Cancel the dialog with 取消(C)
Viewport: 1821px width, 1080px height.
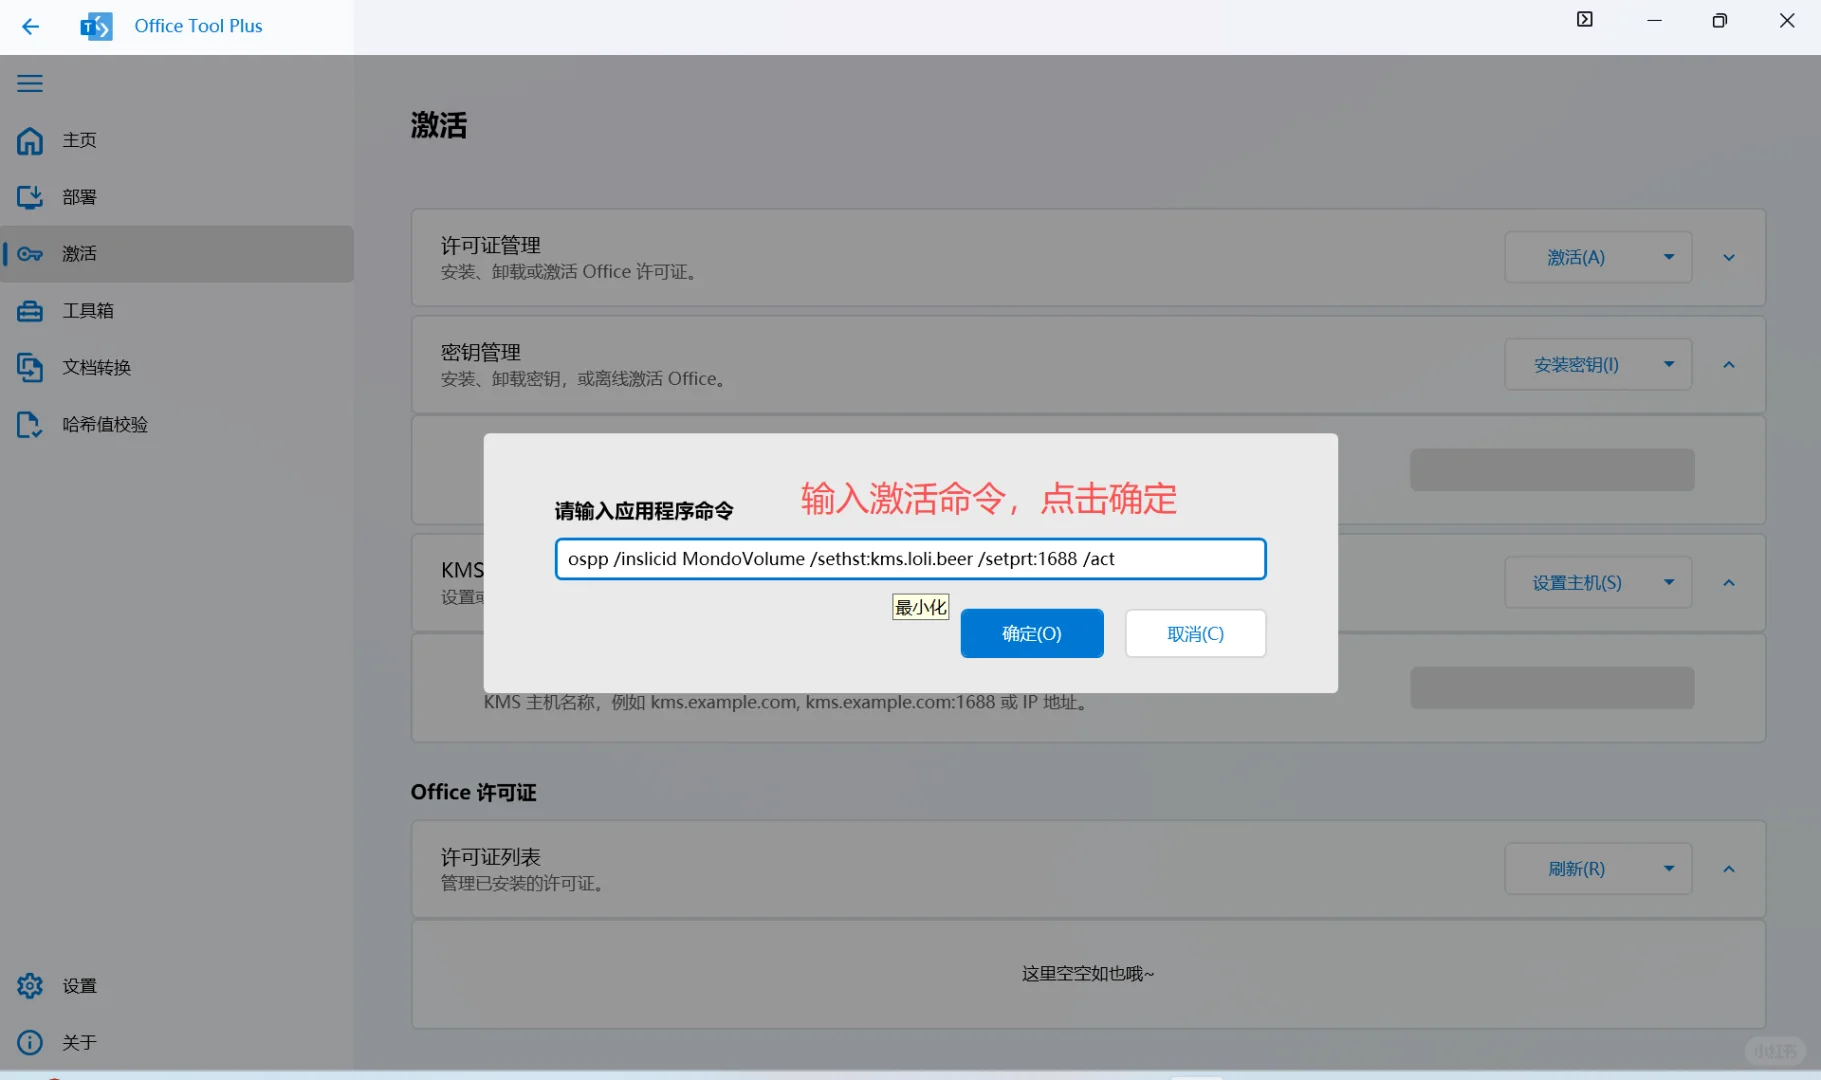coord(1195,633)
